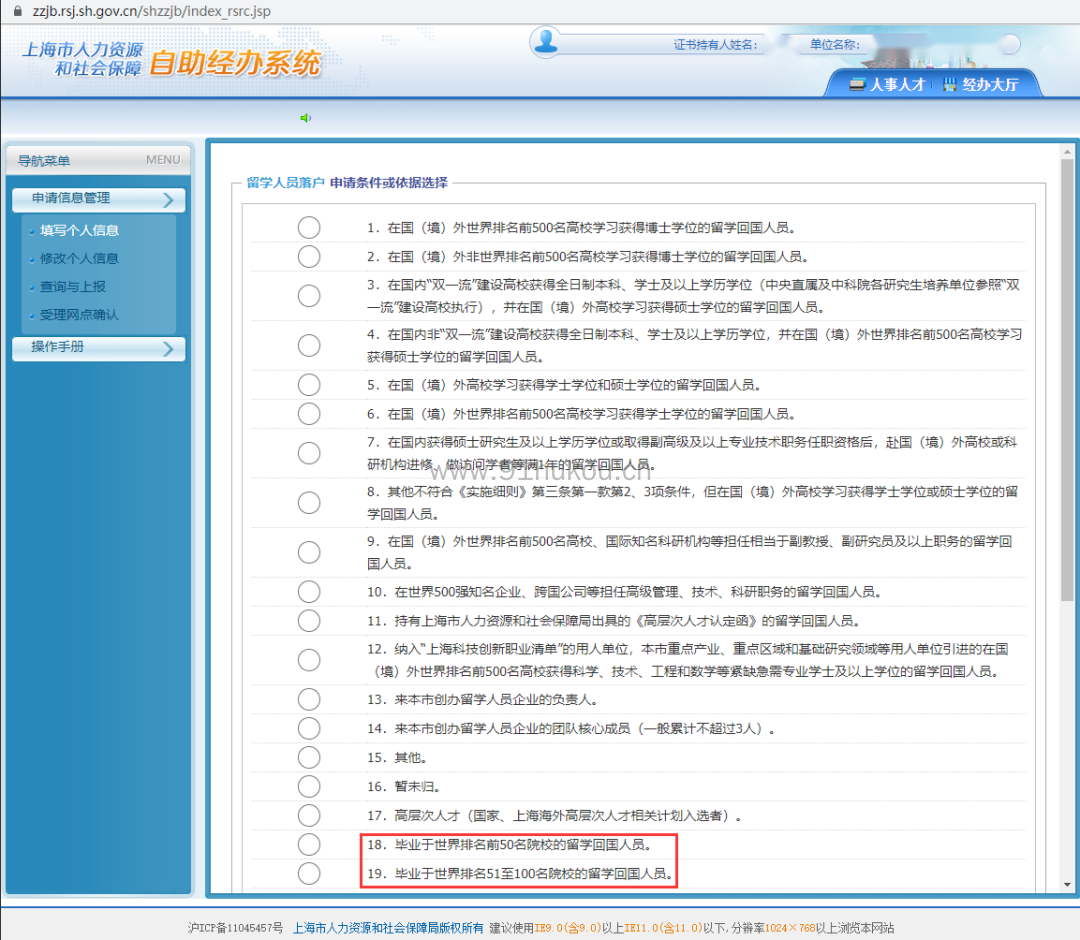Select option 18 top-50 university radio
This screenshot has width=1080, height=940.
click(309, 845)
